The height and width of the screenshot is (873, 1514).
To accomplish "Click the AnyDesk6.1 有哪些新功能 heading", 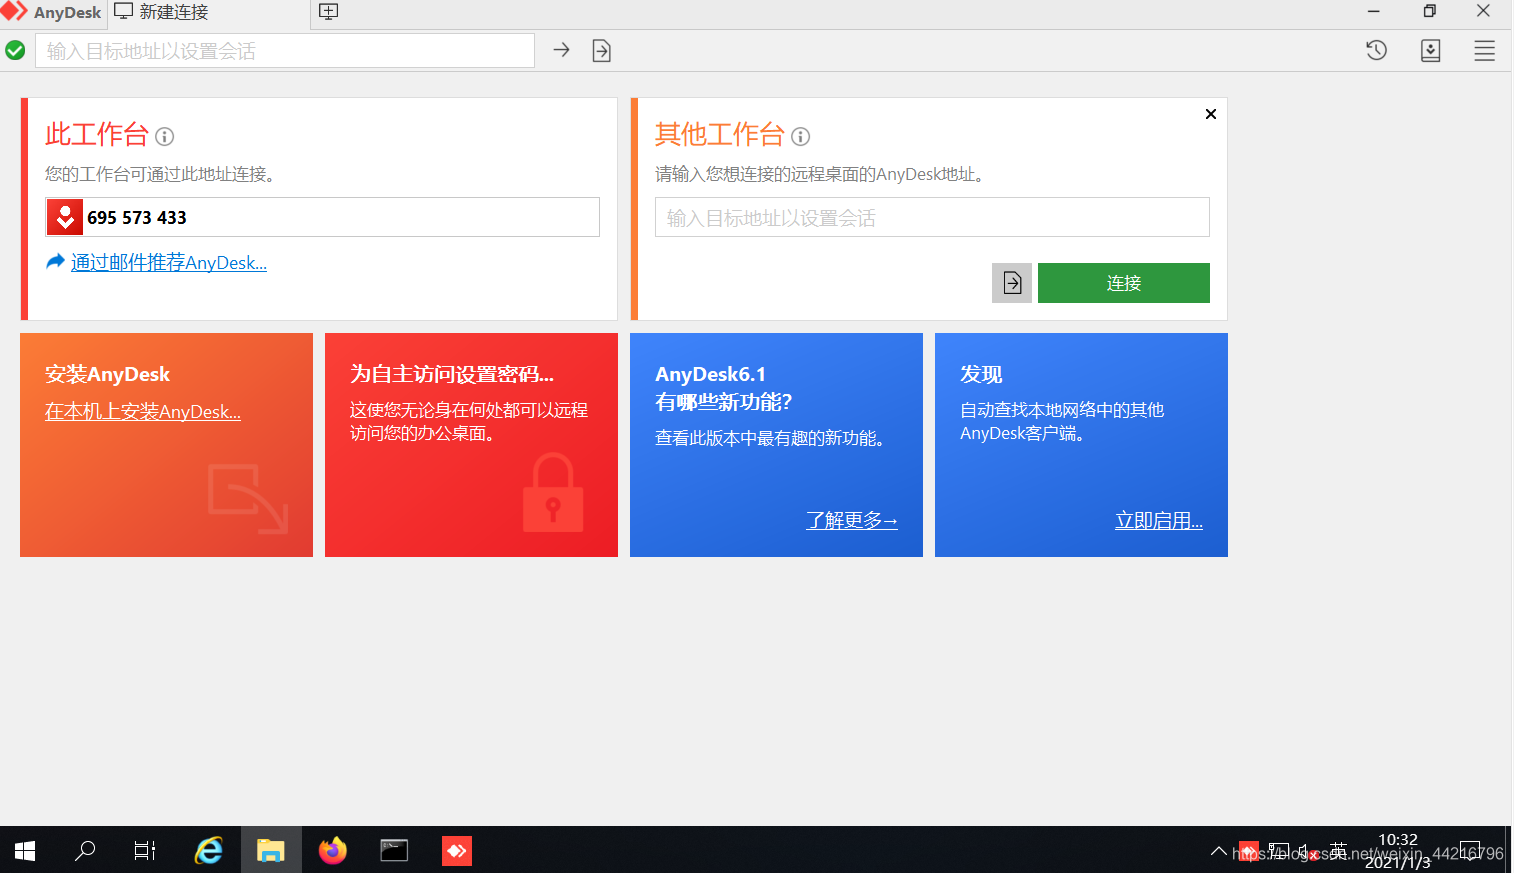I will (724, 388).
